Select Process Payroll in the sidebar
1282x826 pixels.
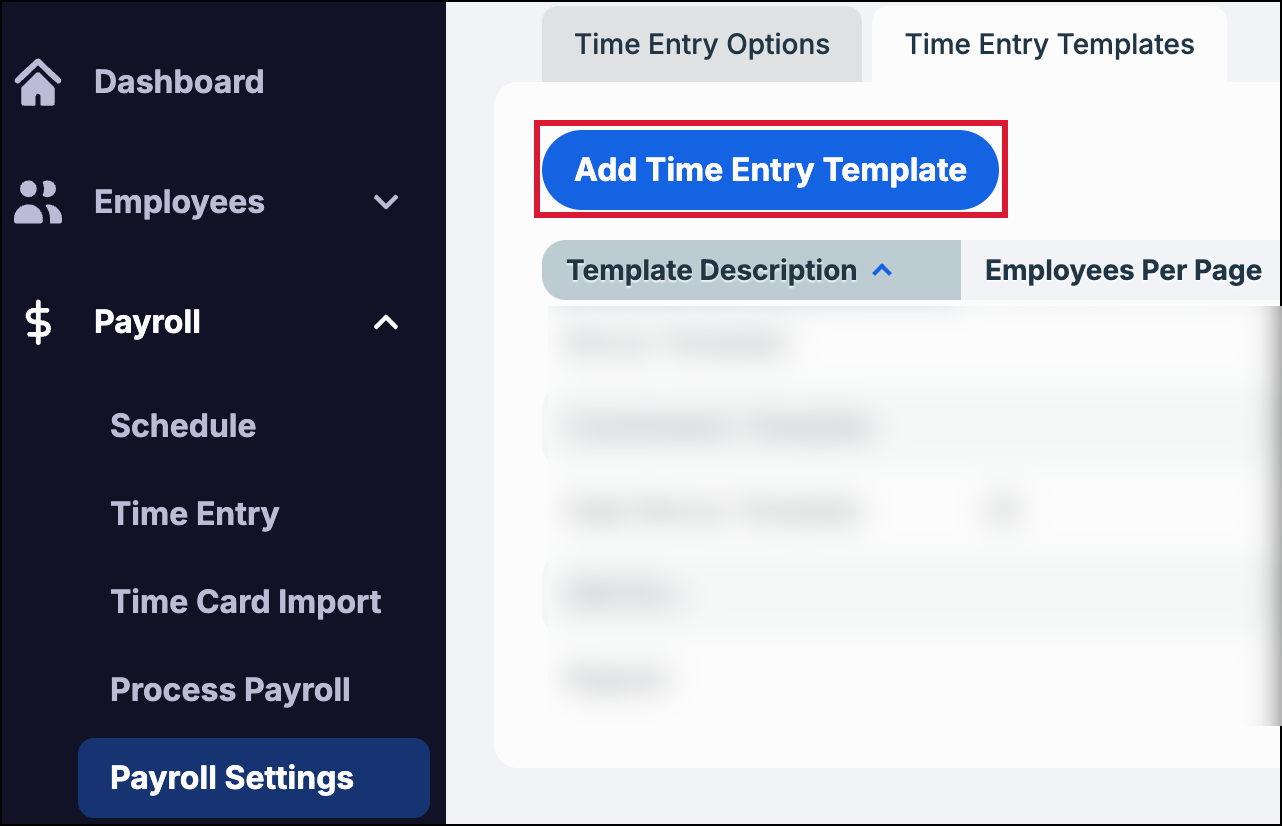[230, 690]
